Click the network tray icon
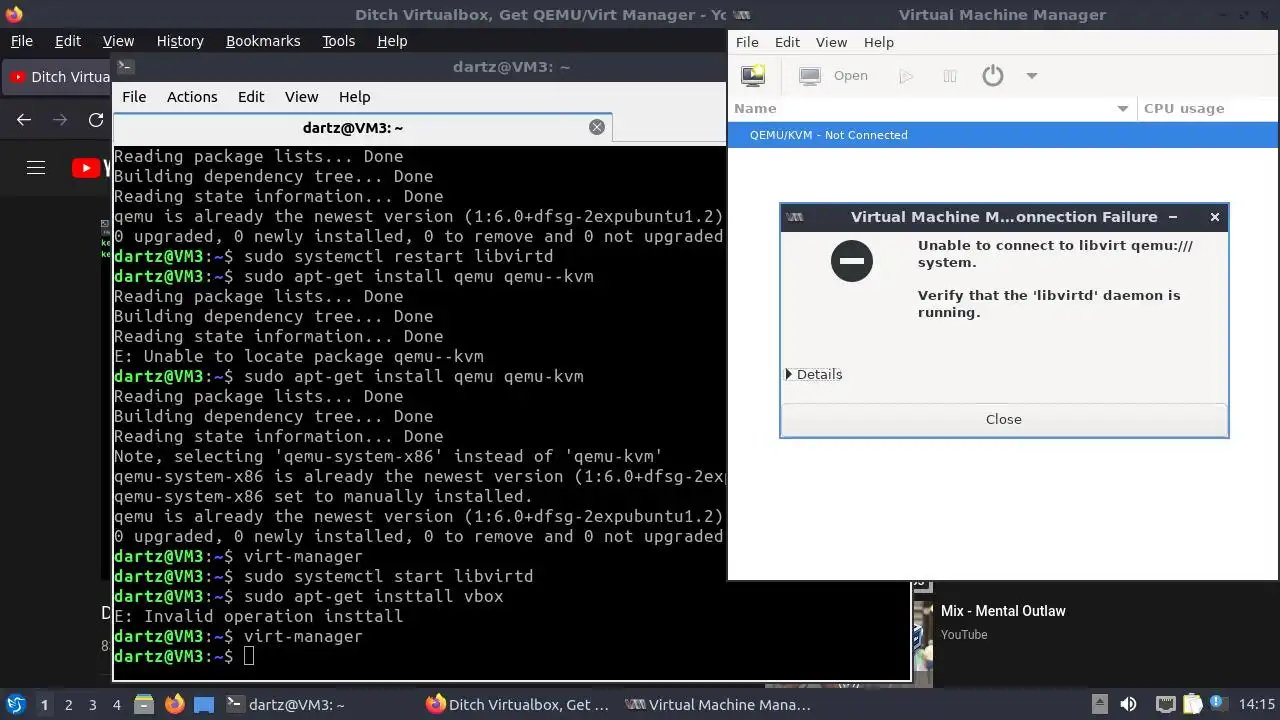This screenshot has height=720, width=1280. pos(1165,705)
